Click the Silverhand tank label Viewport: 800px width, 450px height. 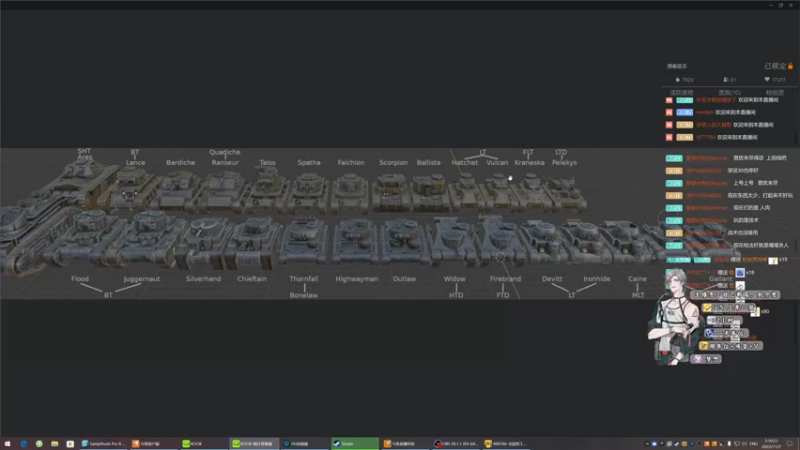pyautogui.click(x=204, y=279)
